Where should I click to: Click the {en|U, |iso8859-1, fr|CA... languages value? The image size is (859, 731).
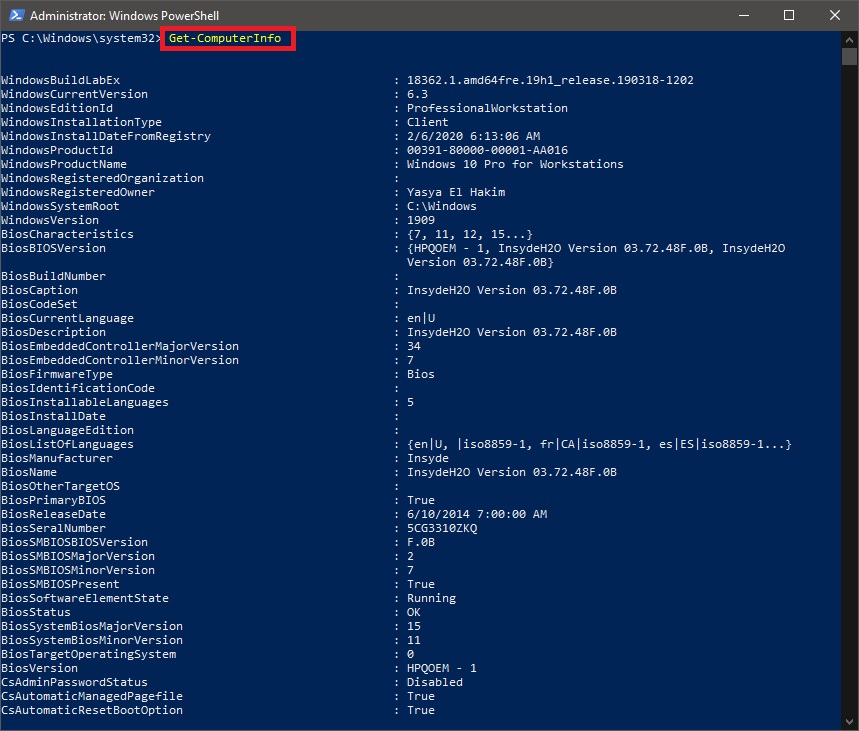point(599,444)
